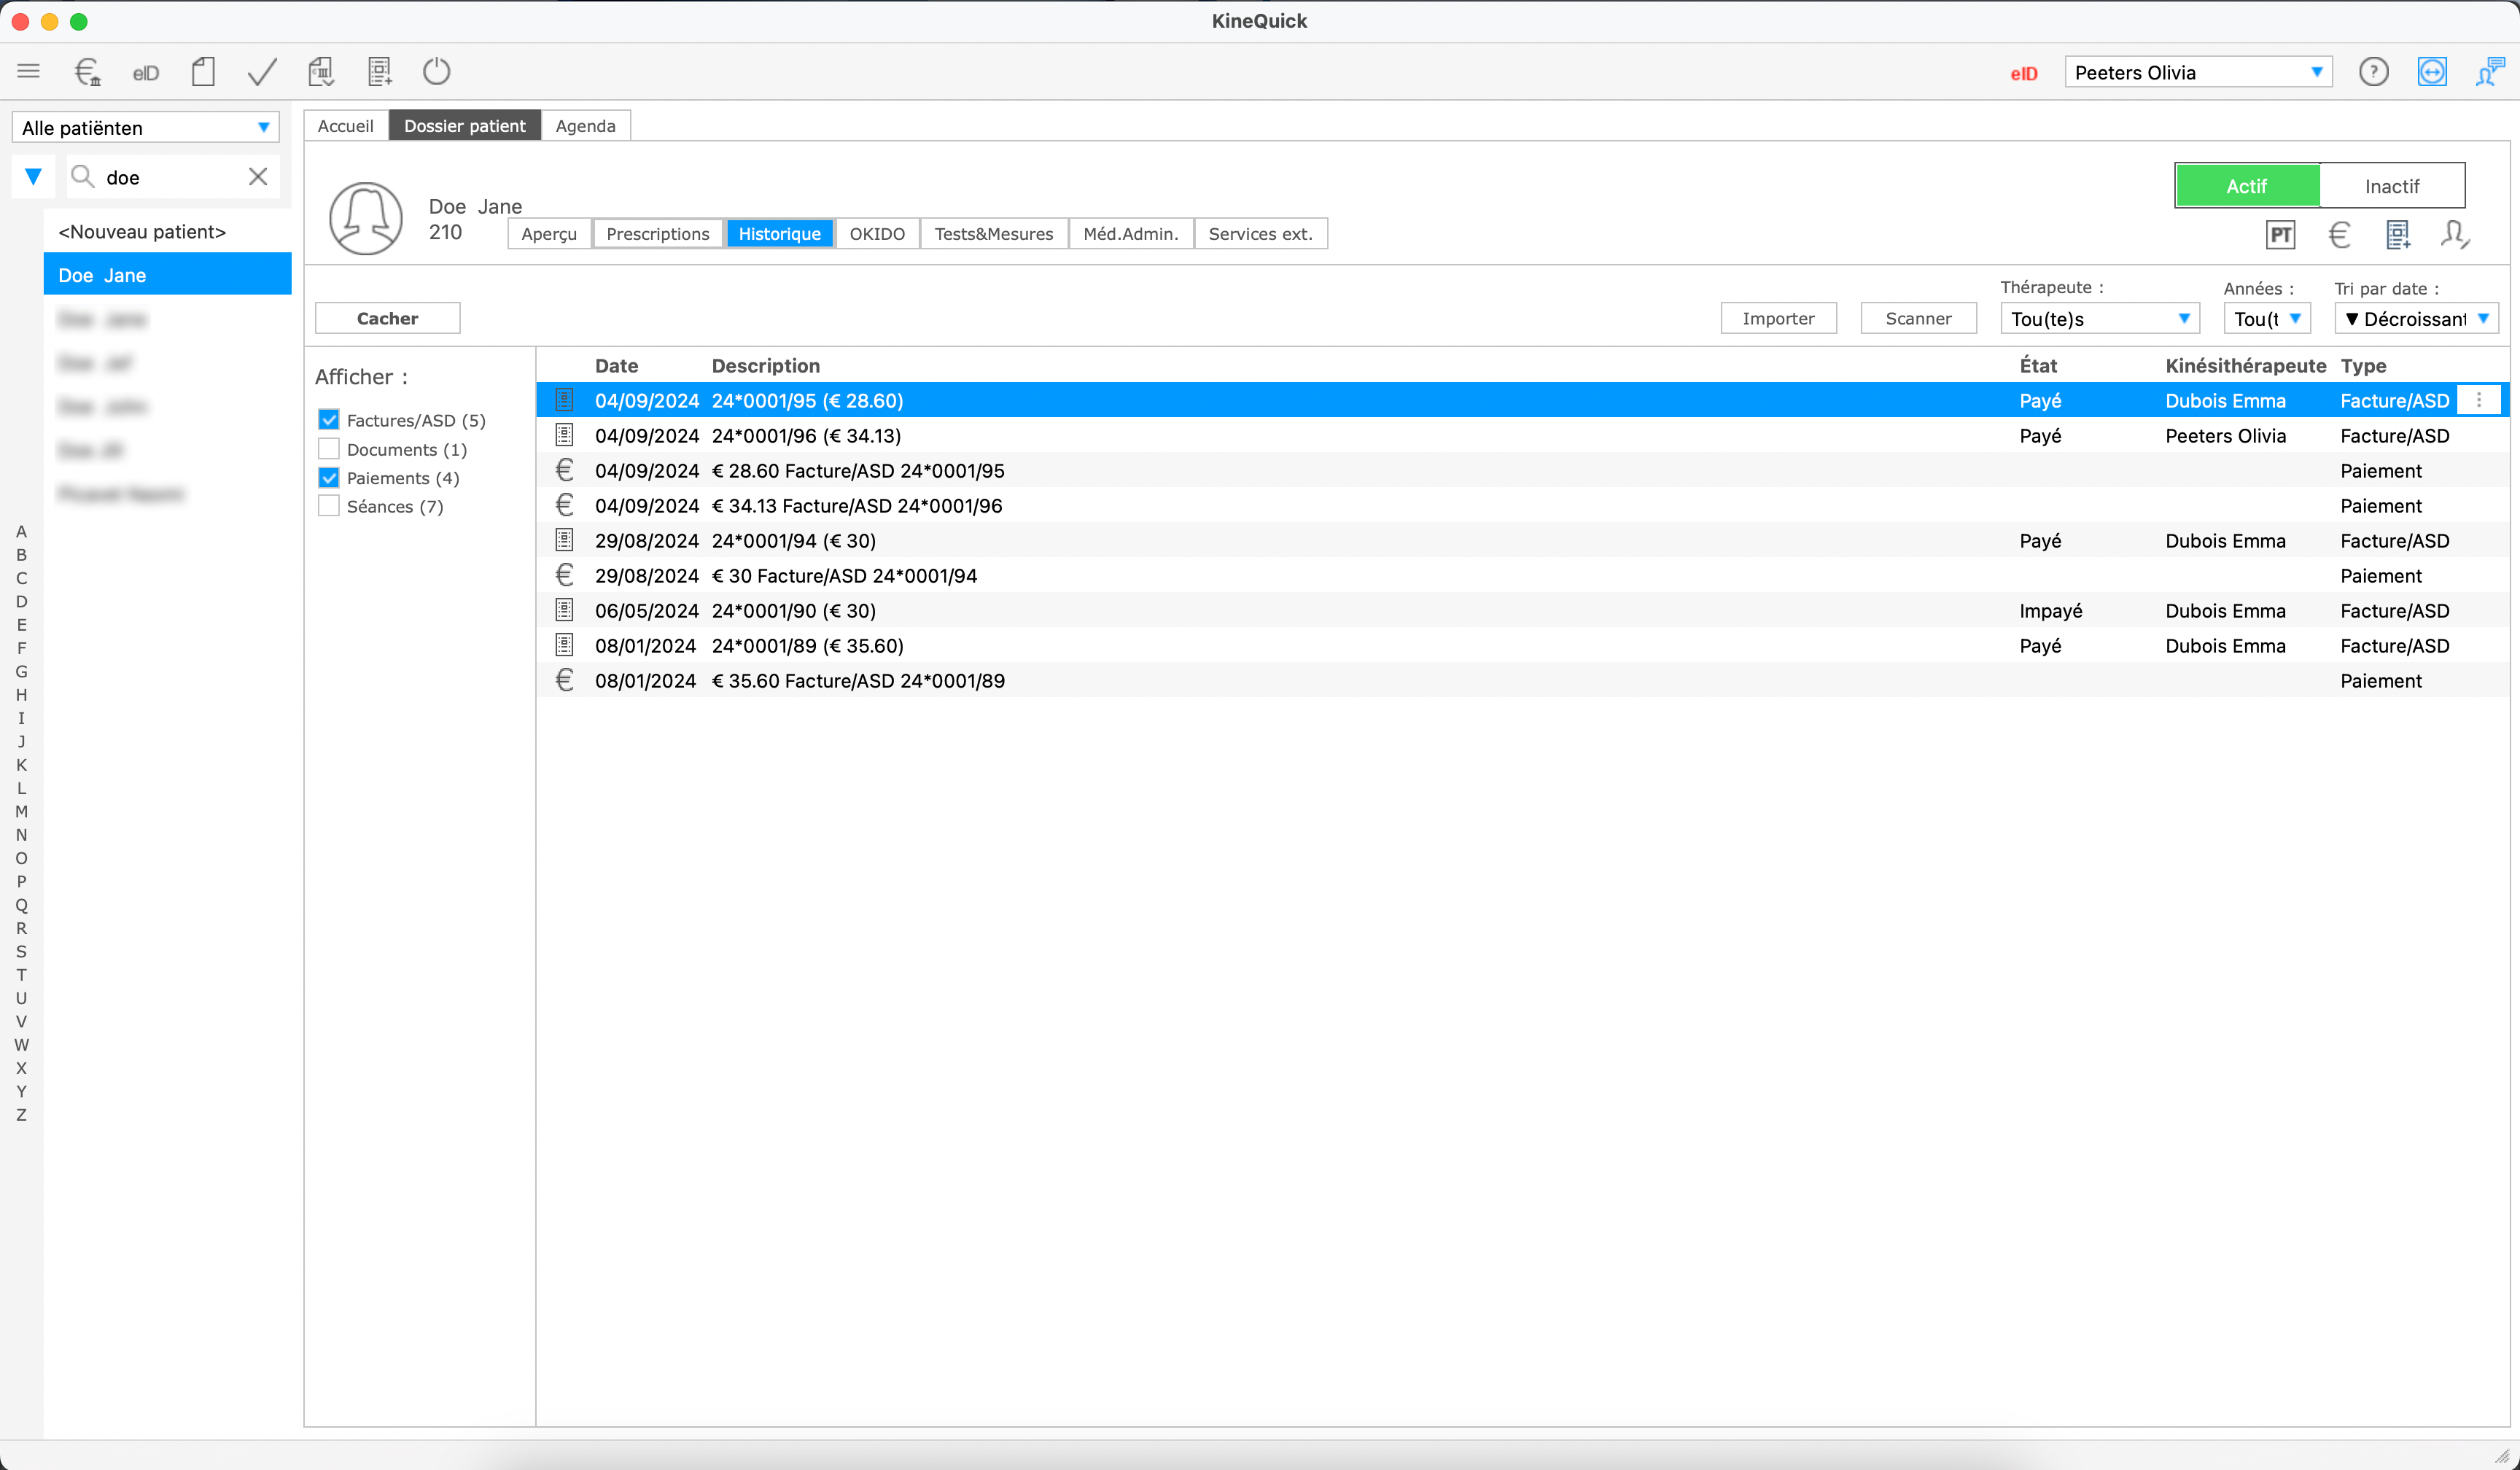Open the Tests&Mesures sub-tab

[994, 234]
